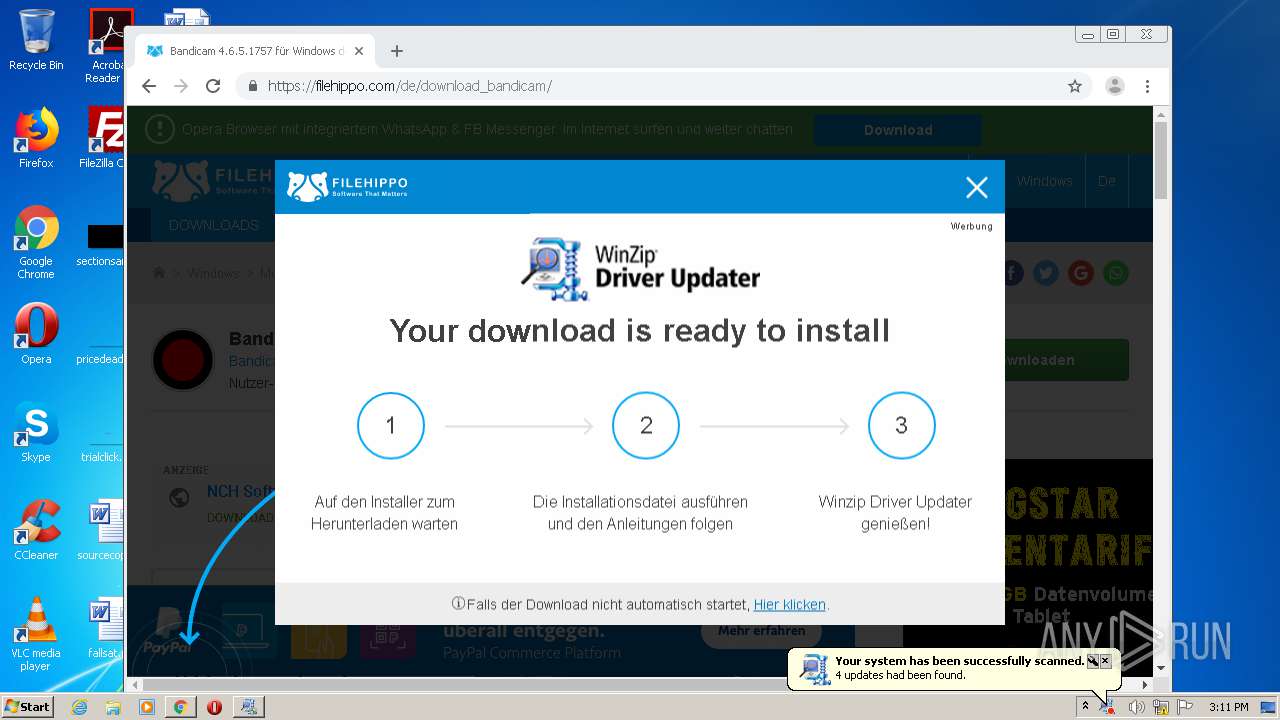Open Windows Explorer from taskbar

click(x=113, y=707)
